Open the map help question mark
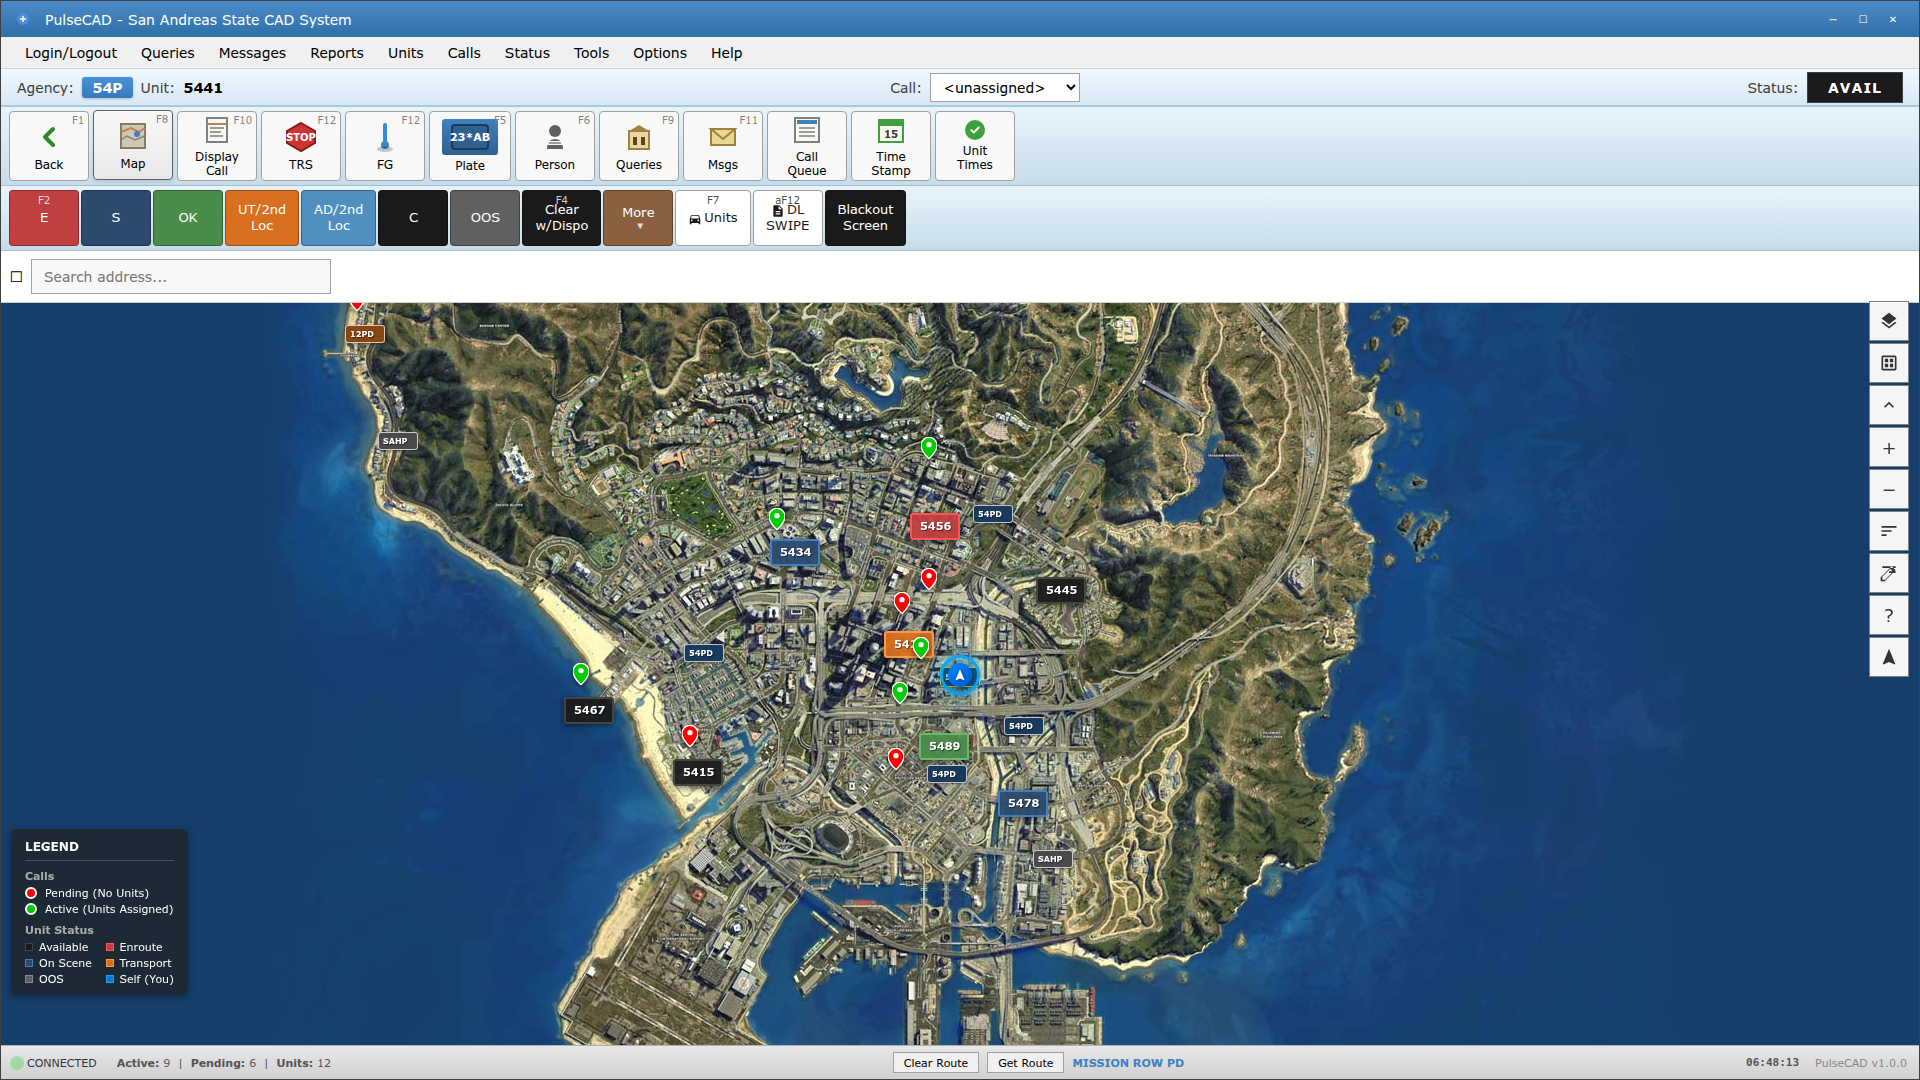The image size is (1920, 1080). [x=1889, y=615]
